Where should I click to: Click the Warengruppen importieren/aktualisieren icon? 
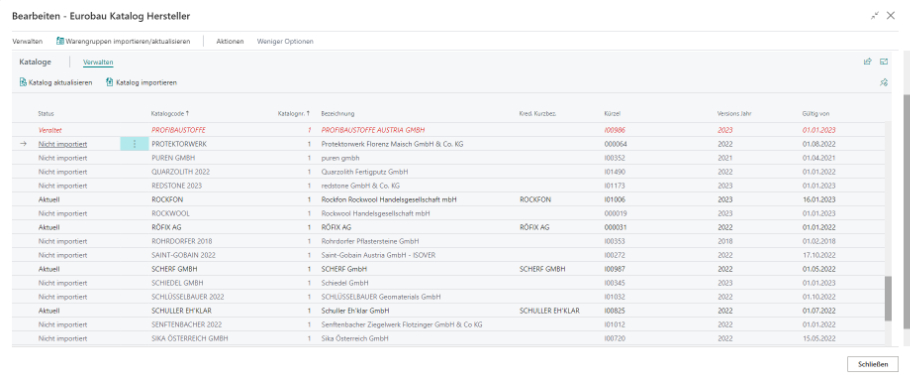coord(60,41)
